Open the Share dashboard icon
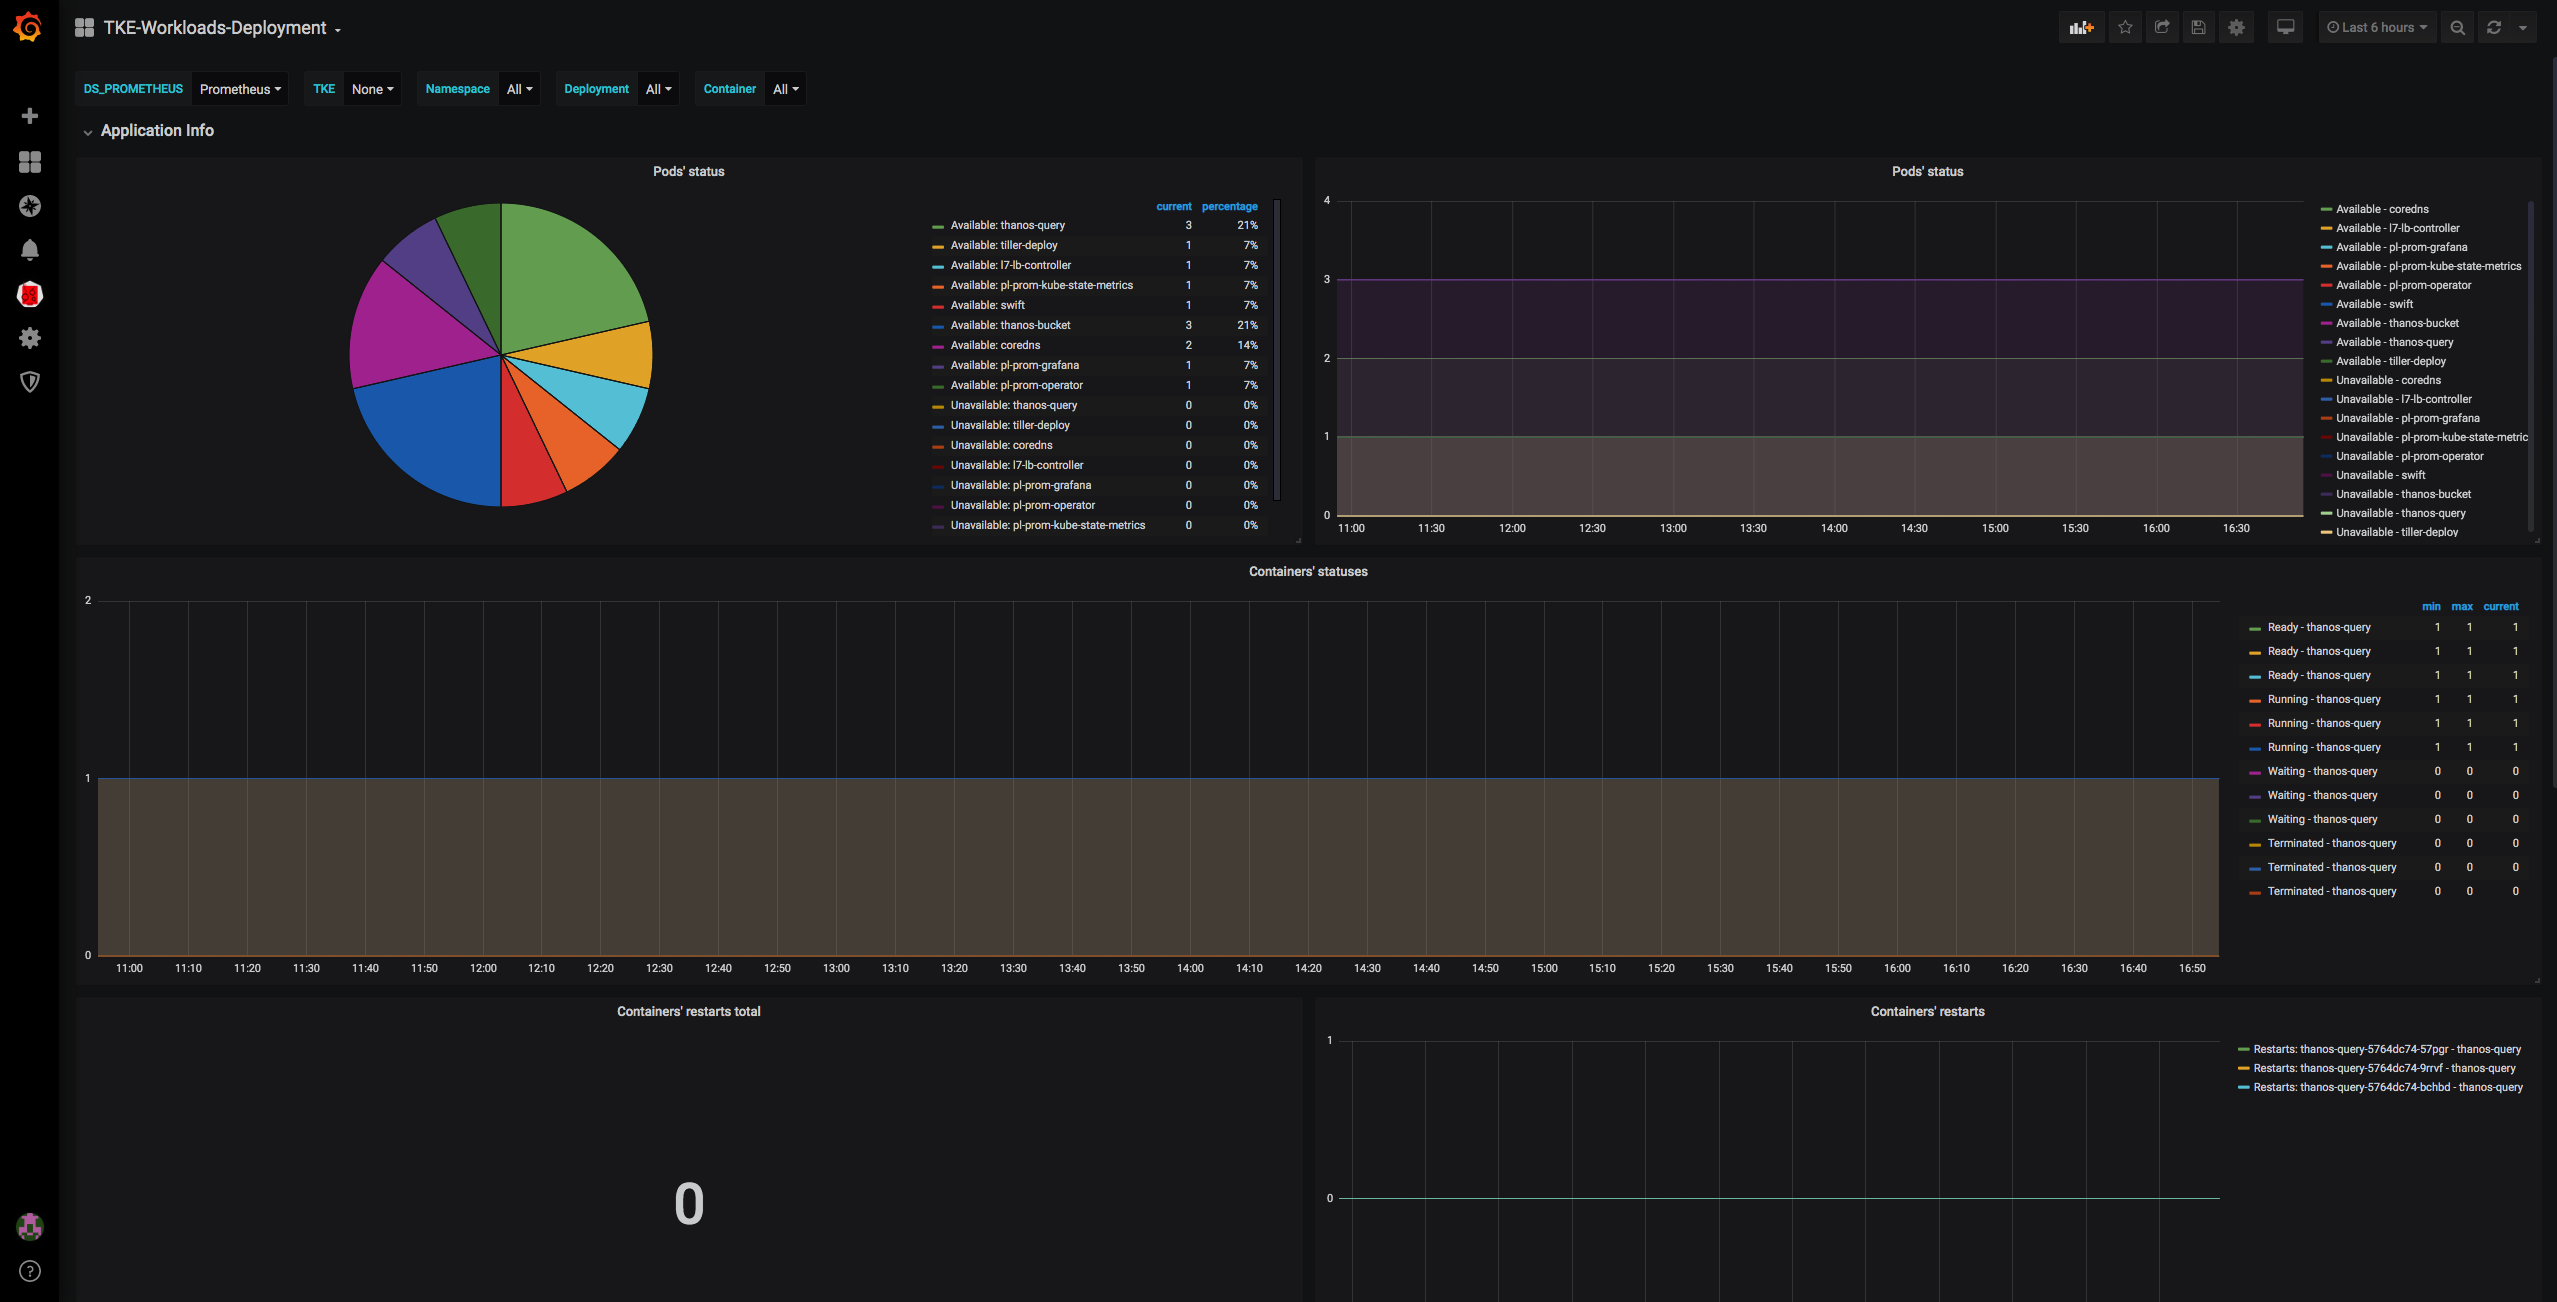The width and height of the screenshot is (2557, 1302). click(2162, 28)
